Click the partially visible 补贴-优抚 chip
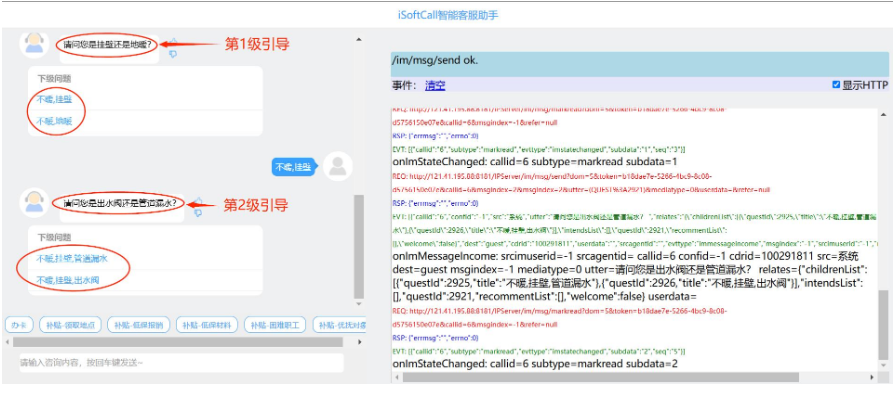The image size is (894, 393). point(340,325)
